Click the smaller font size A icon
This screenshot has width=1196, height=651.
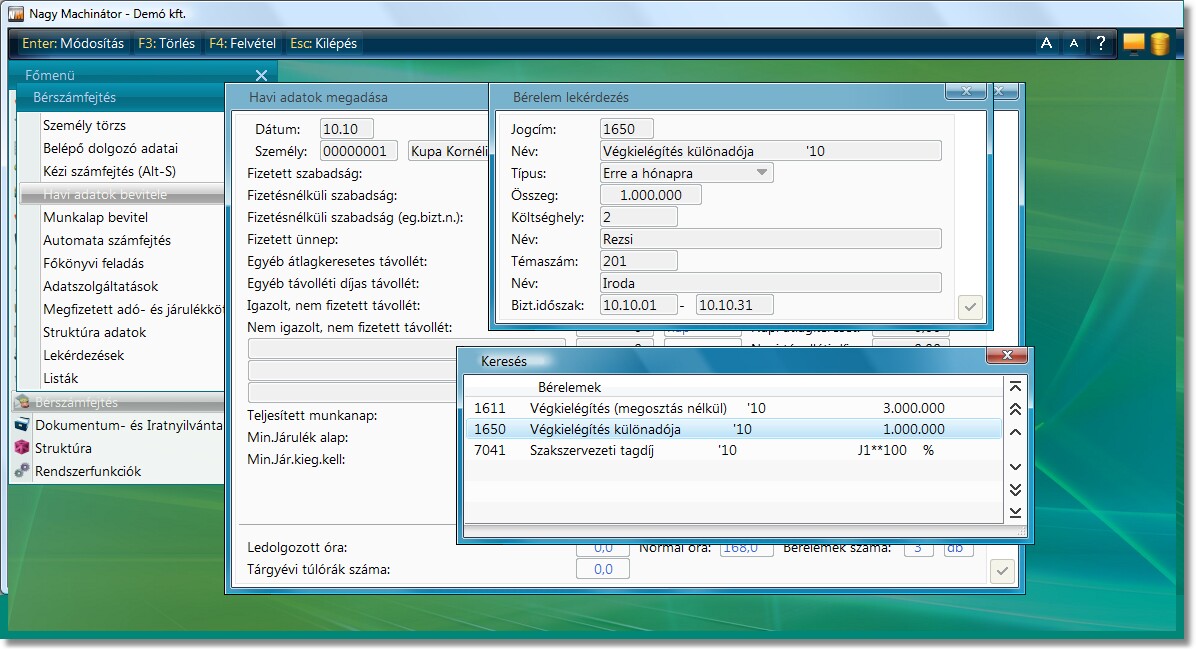1073,43
